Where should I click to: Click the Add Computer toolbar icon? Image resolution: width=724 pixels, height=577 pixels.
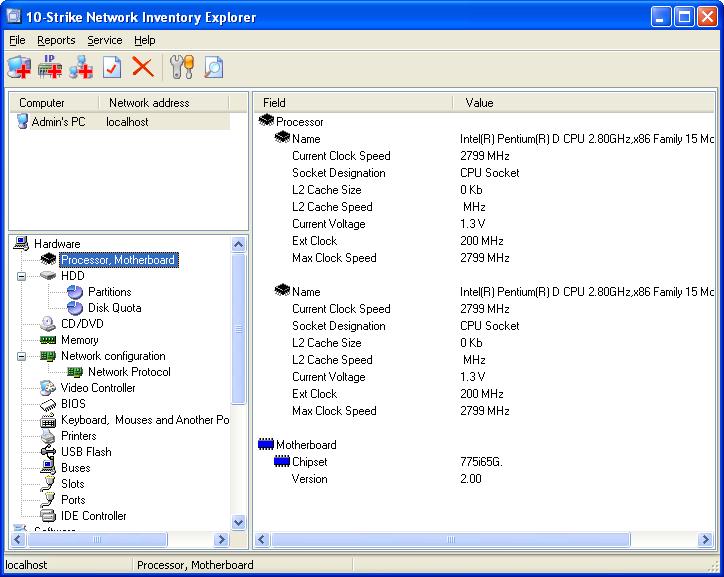click(19, 67)
